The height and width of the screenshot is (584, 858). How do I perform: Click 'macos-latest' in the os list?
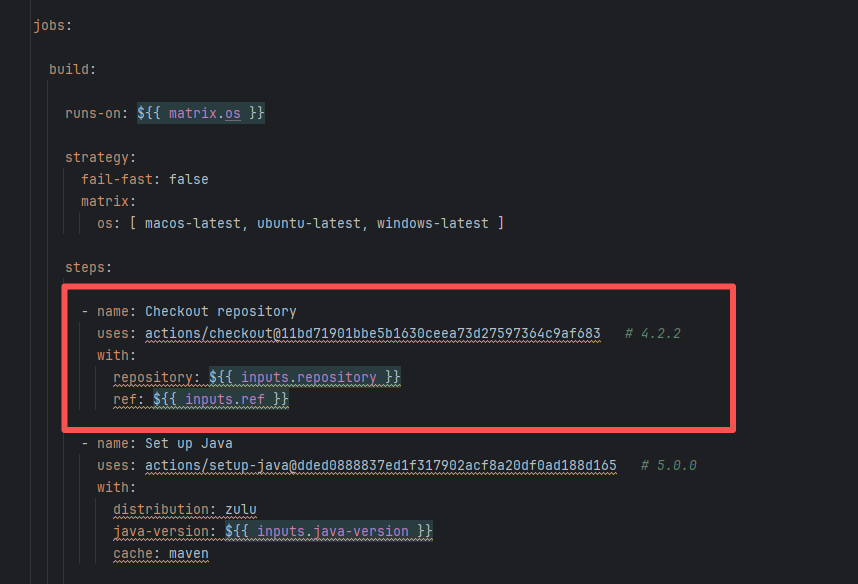(192, 223)
